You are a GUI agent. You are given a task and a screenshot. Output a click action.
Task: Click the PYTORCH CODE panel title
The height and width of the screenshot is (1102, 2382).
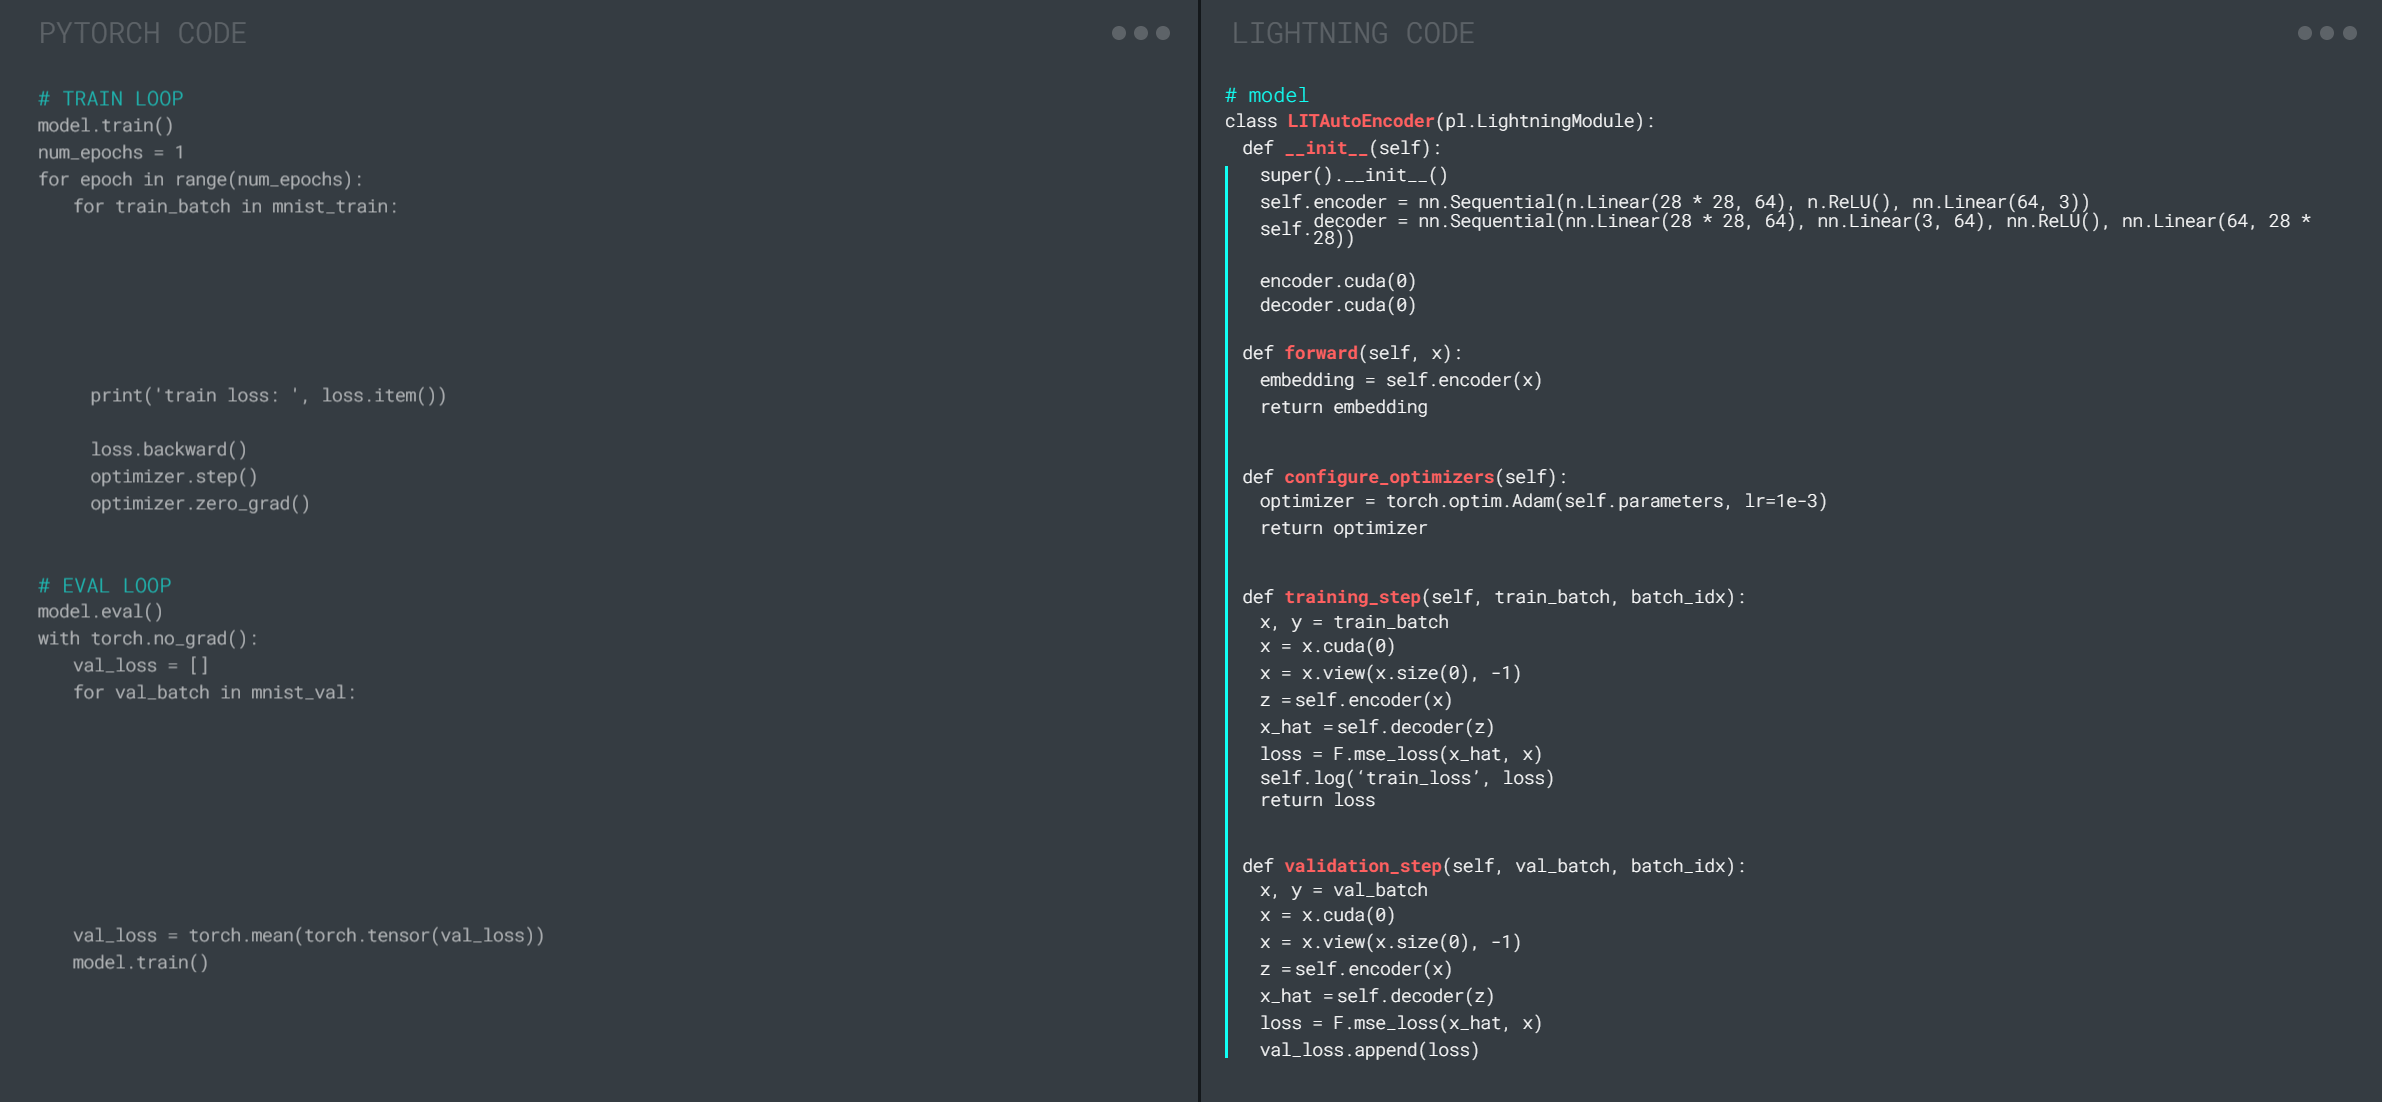(x=142, y=33)
